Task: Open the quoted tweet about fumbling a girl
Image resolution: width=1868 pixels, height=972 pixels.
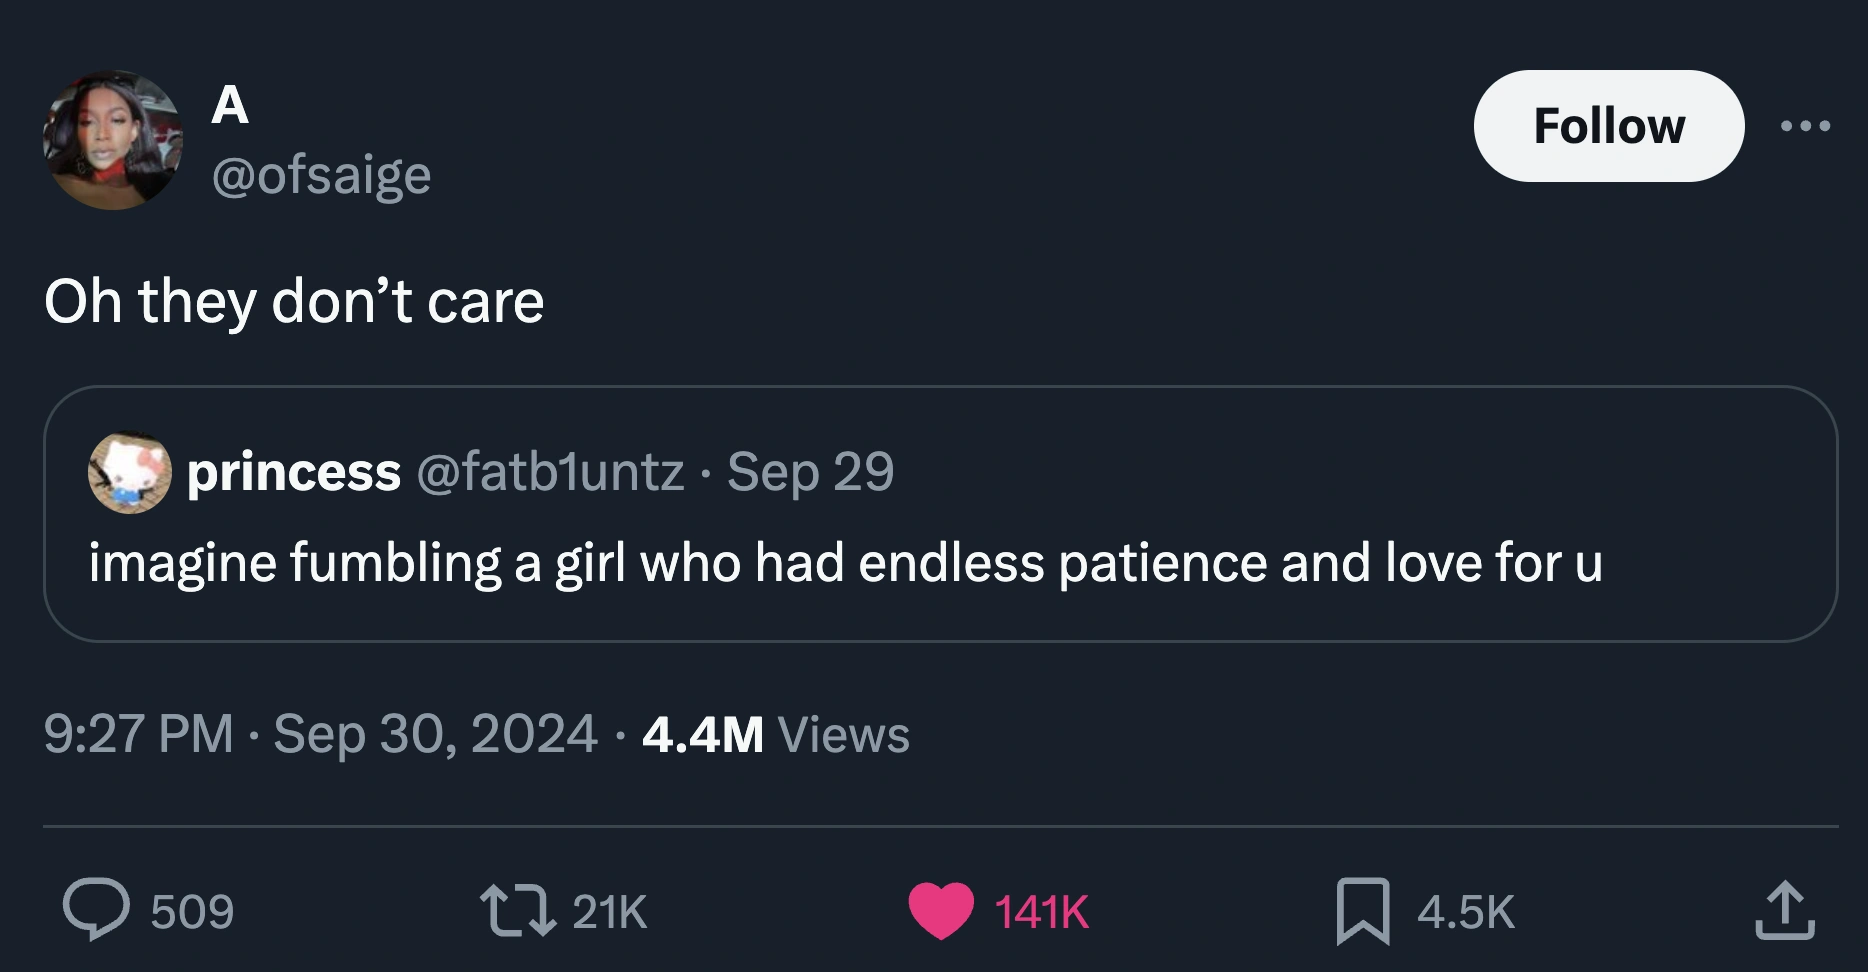Action: tap(845, 562)
